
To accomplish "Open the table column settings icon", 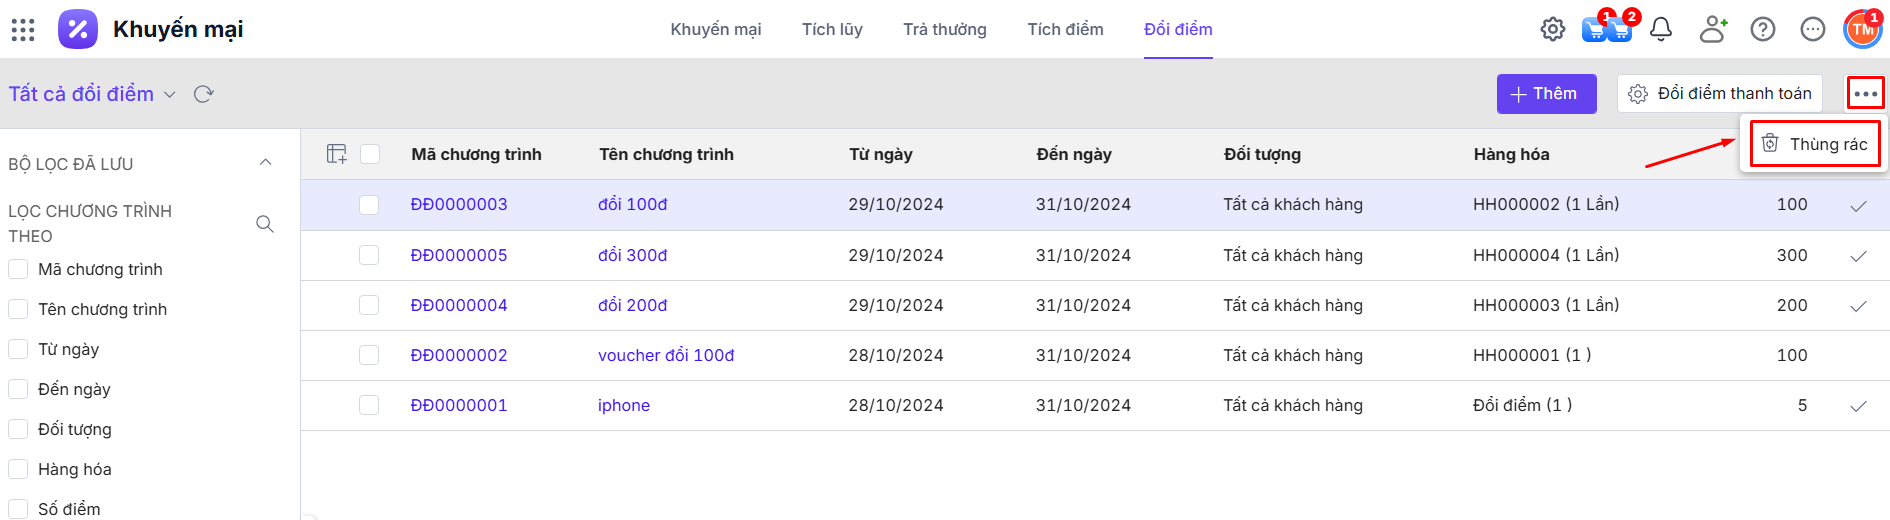I will pyautogui.click(x=337, y=154).
